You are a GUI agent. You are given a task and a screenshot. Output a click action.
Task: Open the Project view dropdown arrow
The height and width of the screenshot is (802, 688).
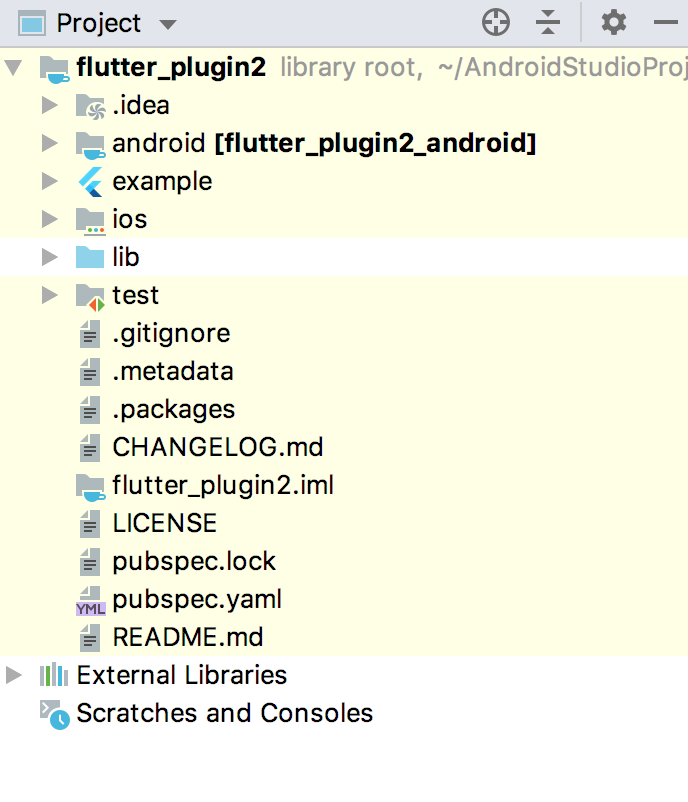pos(167,24)
